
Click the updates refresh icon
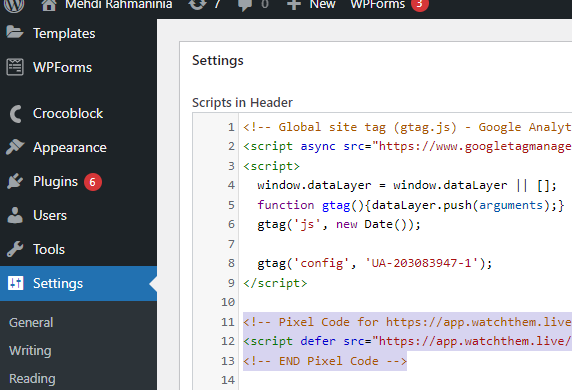pyautogui.click(x=197, y=5)
